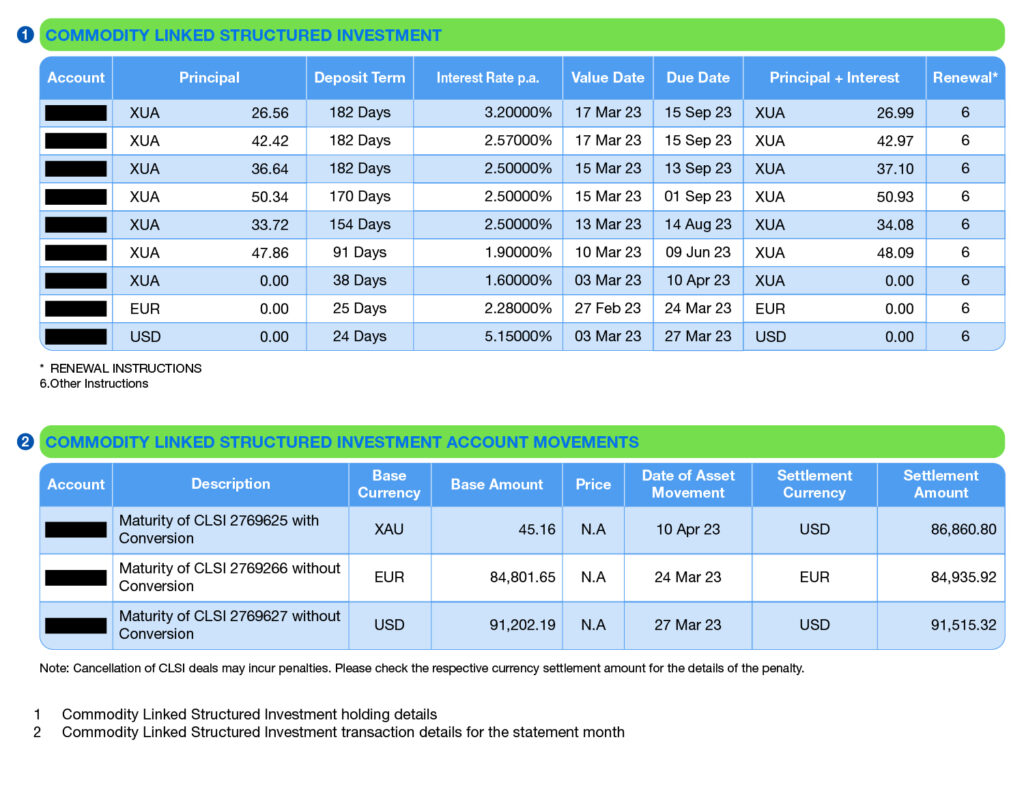
Task: Expand the Deposit Term column header
Action: (x=359, y=77)
